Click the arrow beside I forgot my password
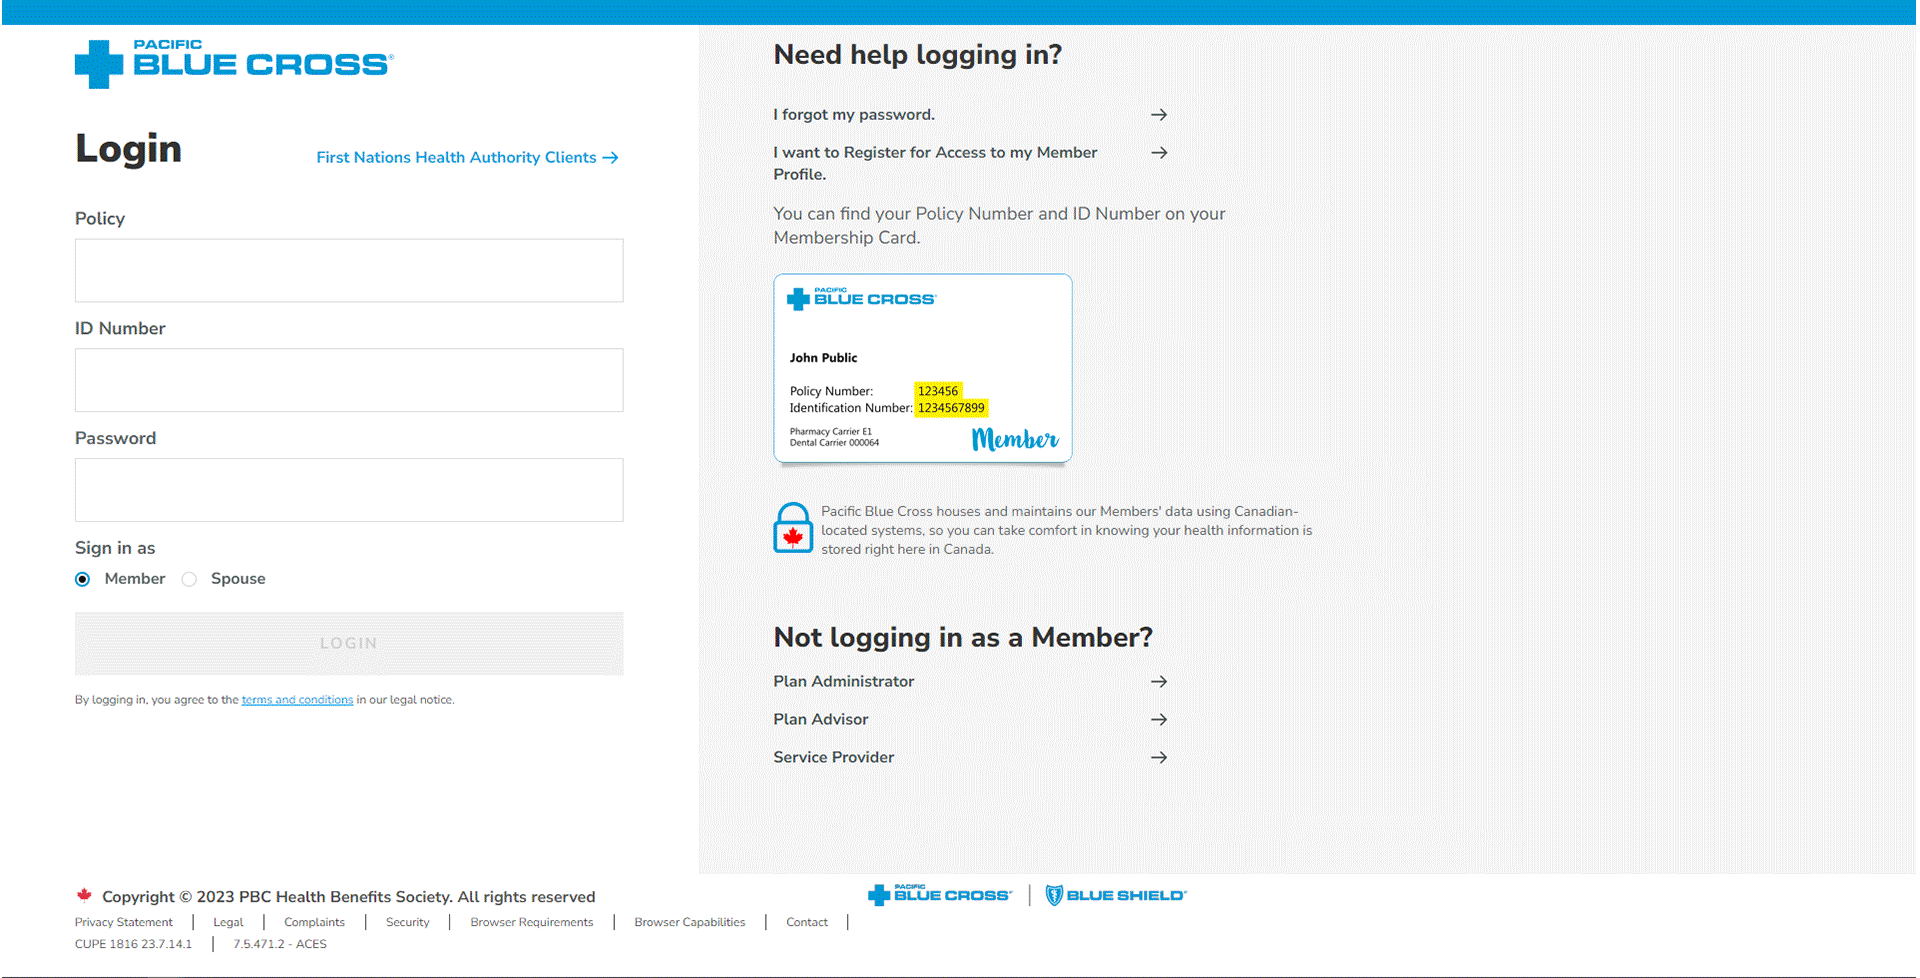1920x978 pixels. coord(1159,115)
